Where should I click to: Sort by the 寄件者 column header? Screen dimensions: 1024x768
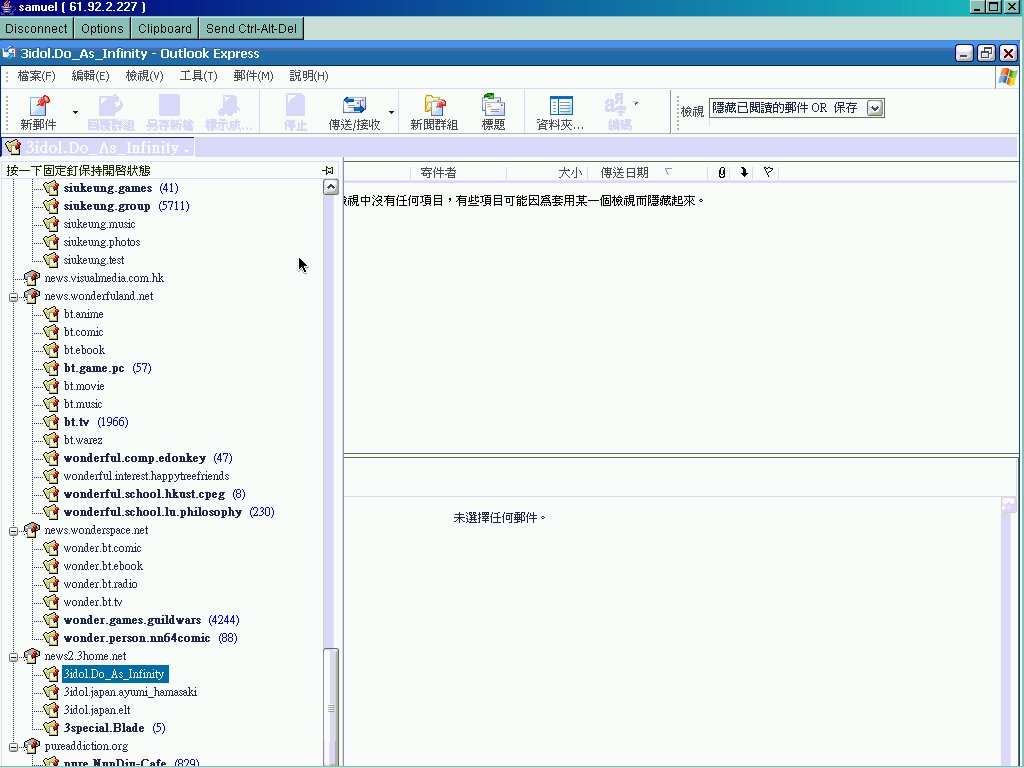tap(458, 172)
